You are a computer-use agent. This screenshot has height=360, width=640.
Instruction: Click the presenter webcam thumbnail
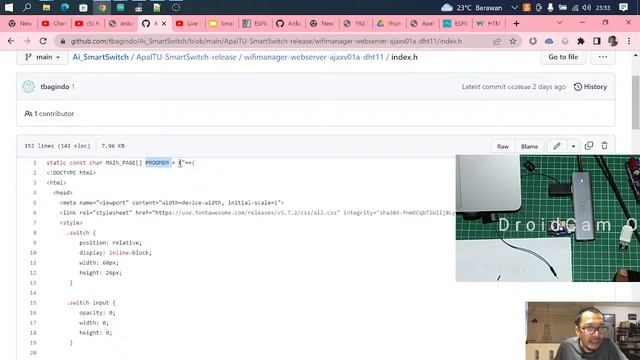[582, 331]
